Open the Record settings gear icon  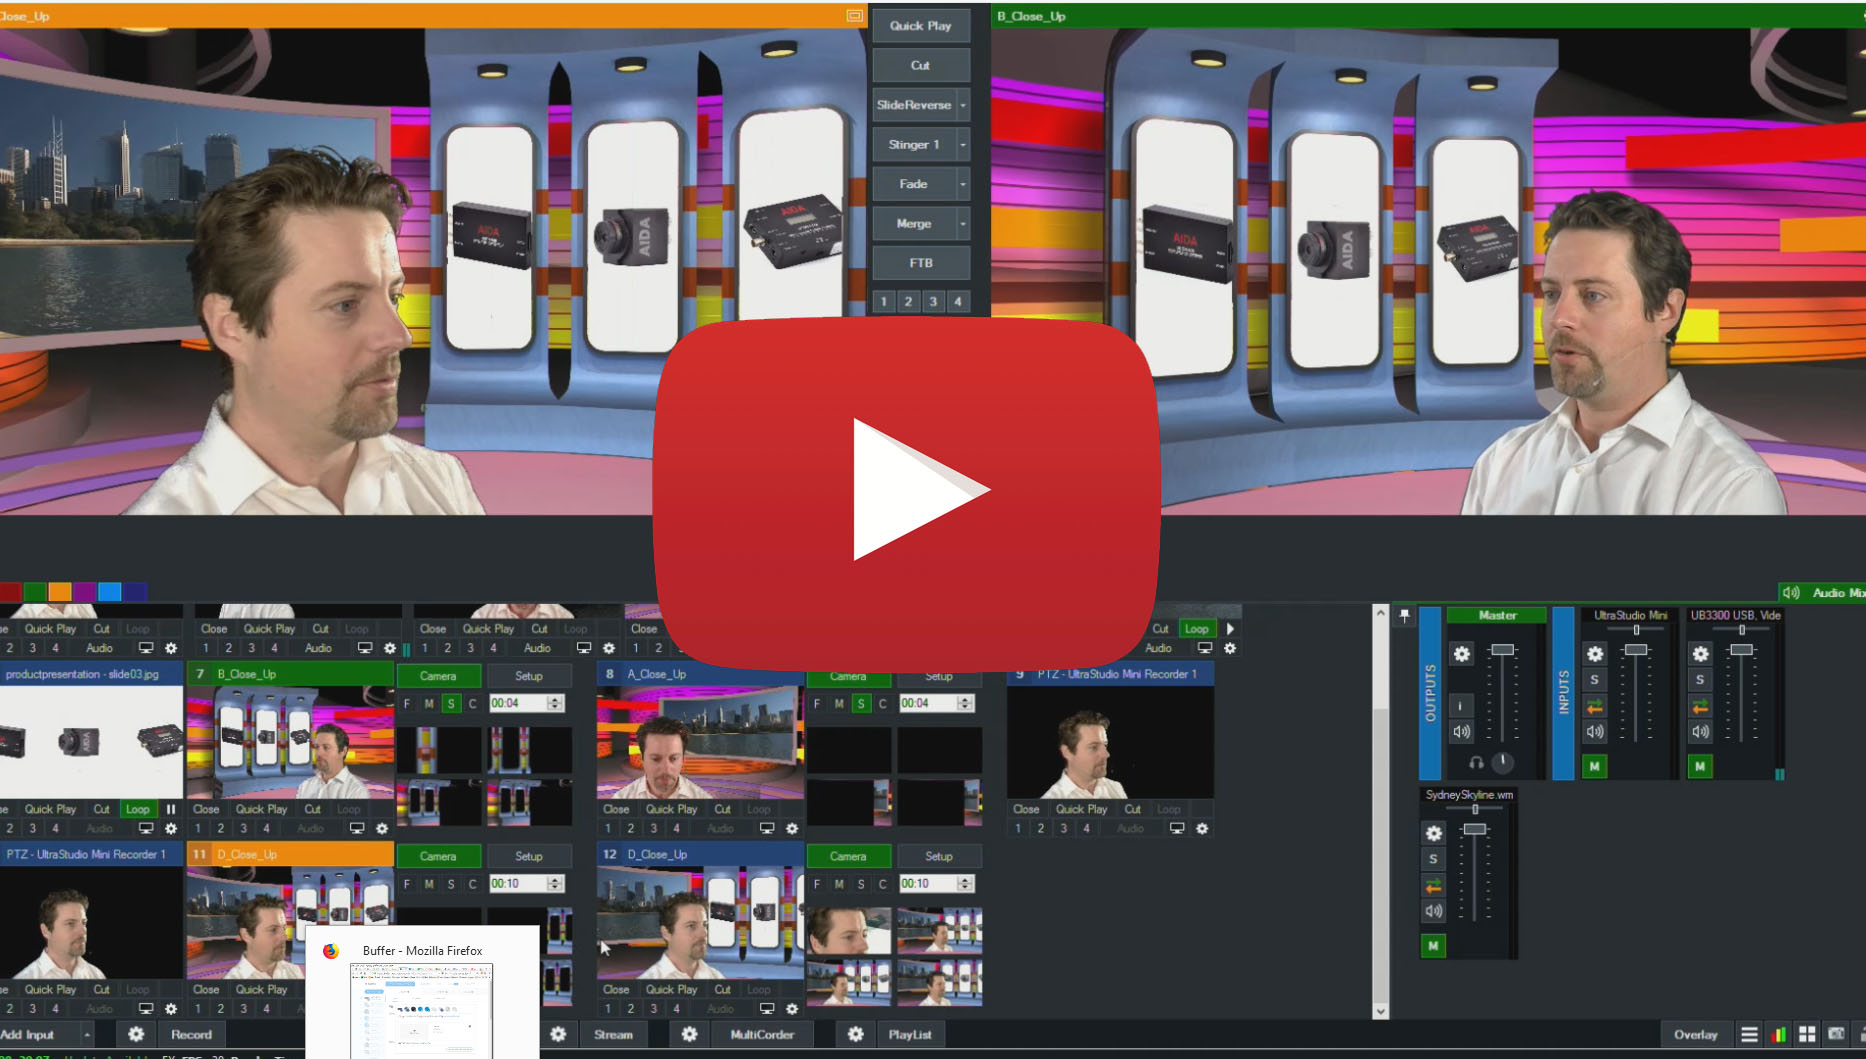[136, 1034]
